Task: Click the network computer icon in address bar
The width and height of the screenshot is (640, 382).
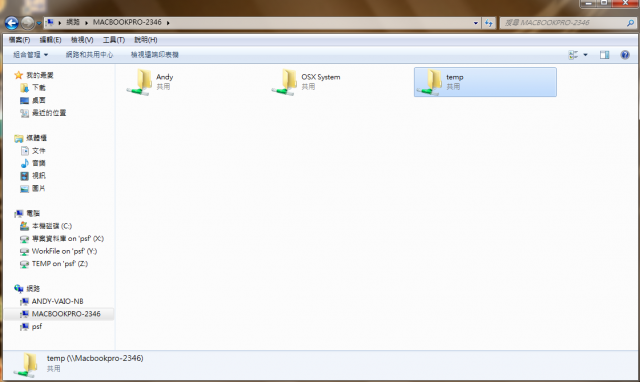Action: pos(49,22)
